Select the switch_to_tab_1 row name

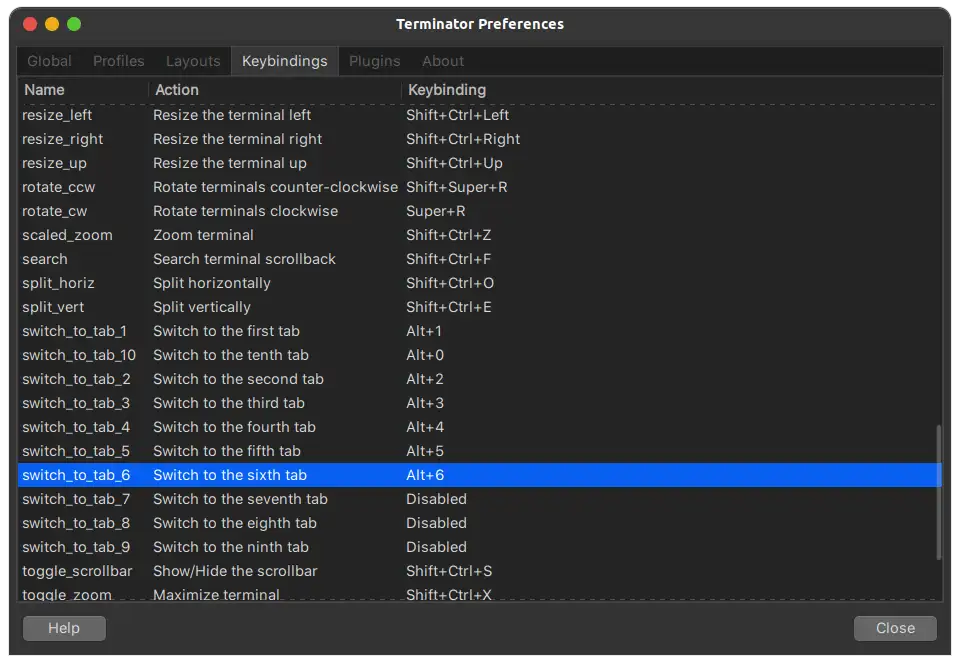(x=74, y=331)
